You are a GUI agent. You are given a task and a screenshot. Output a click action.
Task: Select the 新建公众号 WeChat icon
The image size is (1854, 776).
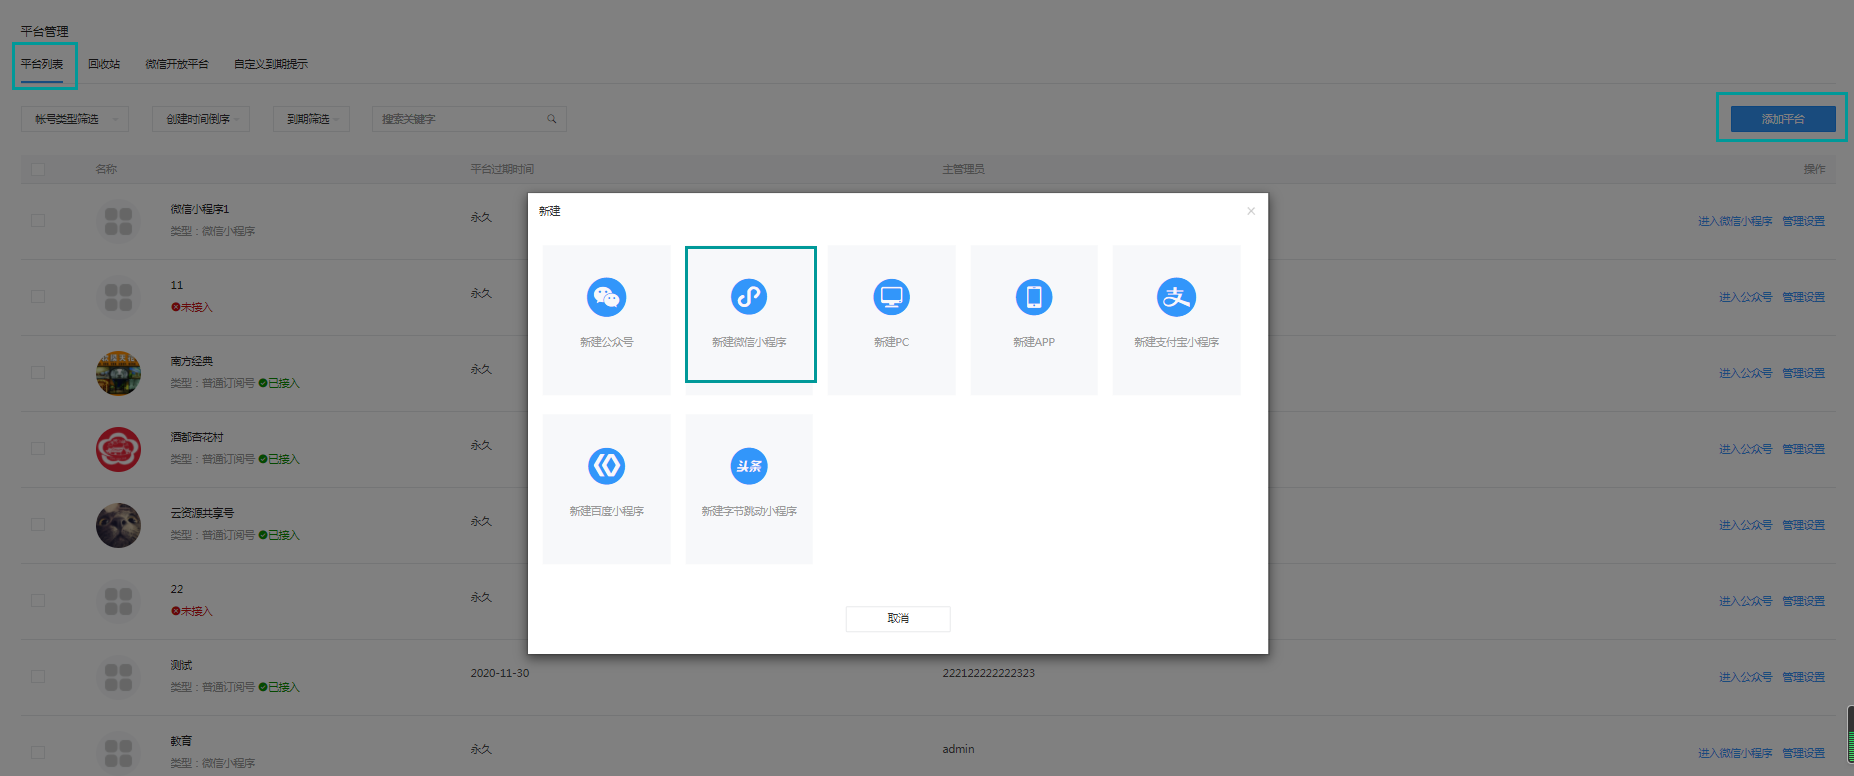tap(606, 297)
